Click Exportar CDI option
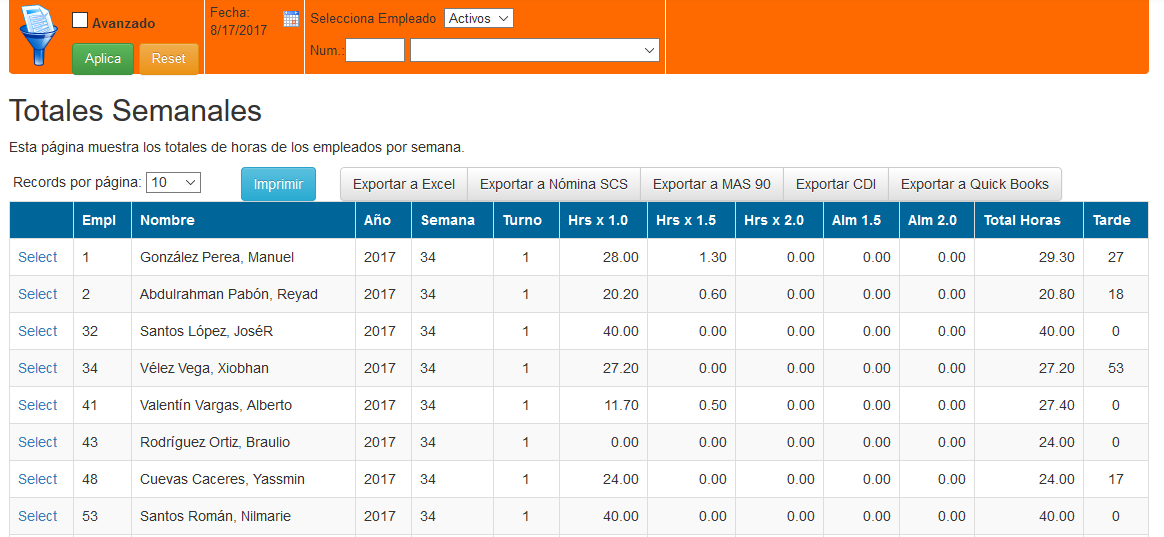 836,184
